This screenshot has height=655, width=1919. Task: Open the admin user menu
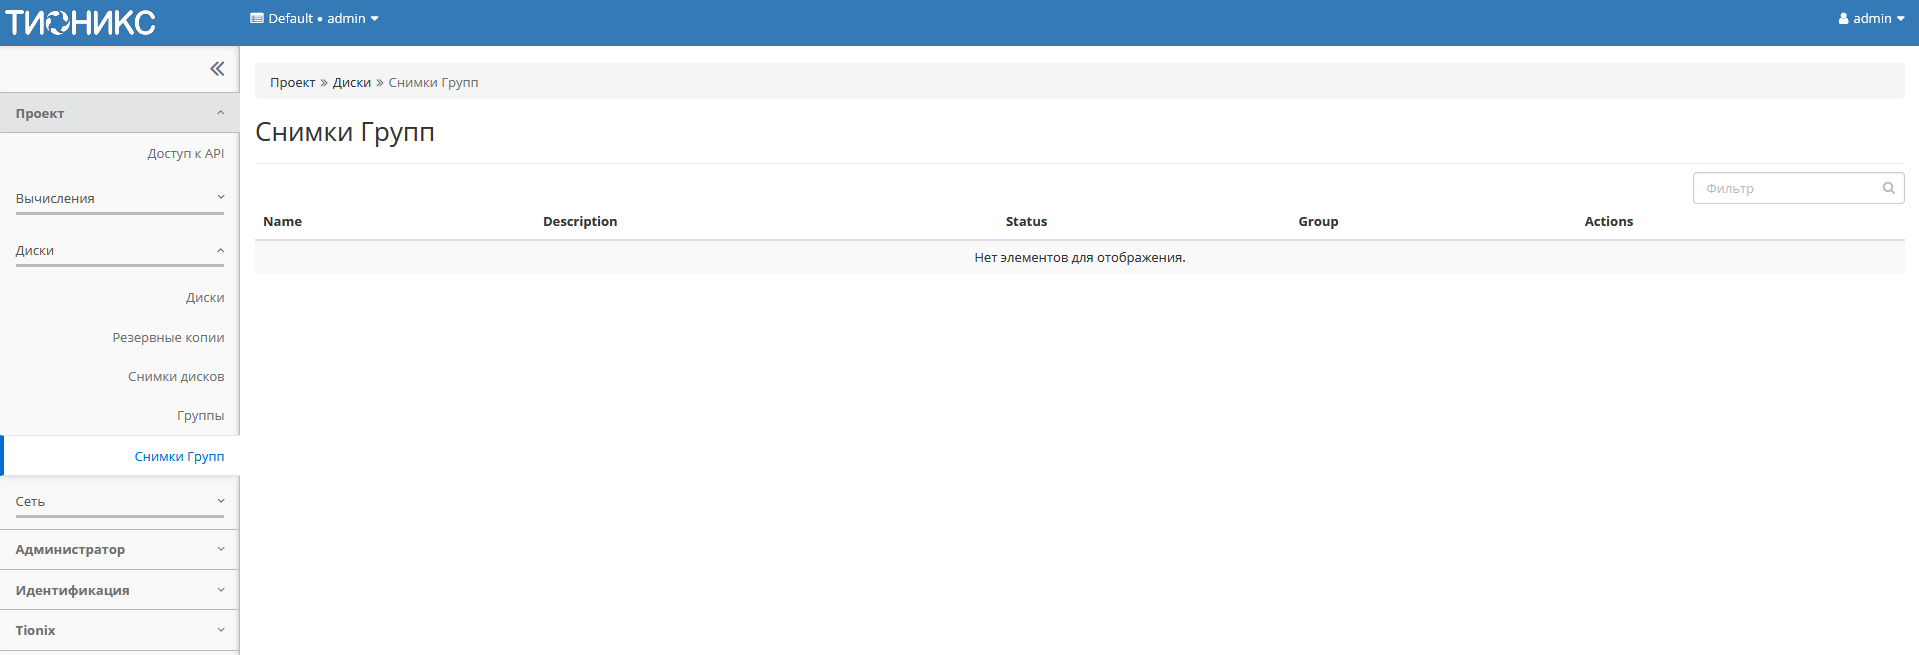pyautogui.click(x=1870, y=19)
